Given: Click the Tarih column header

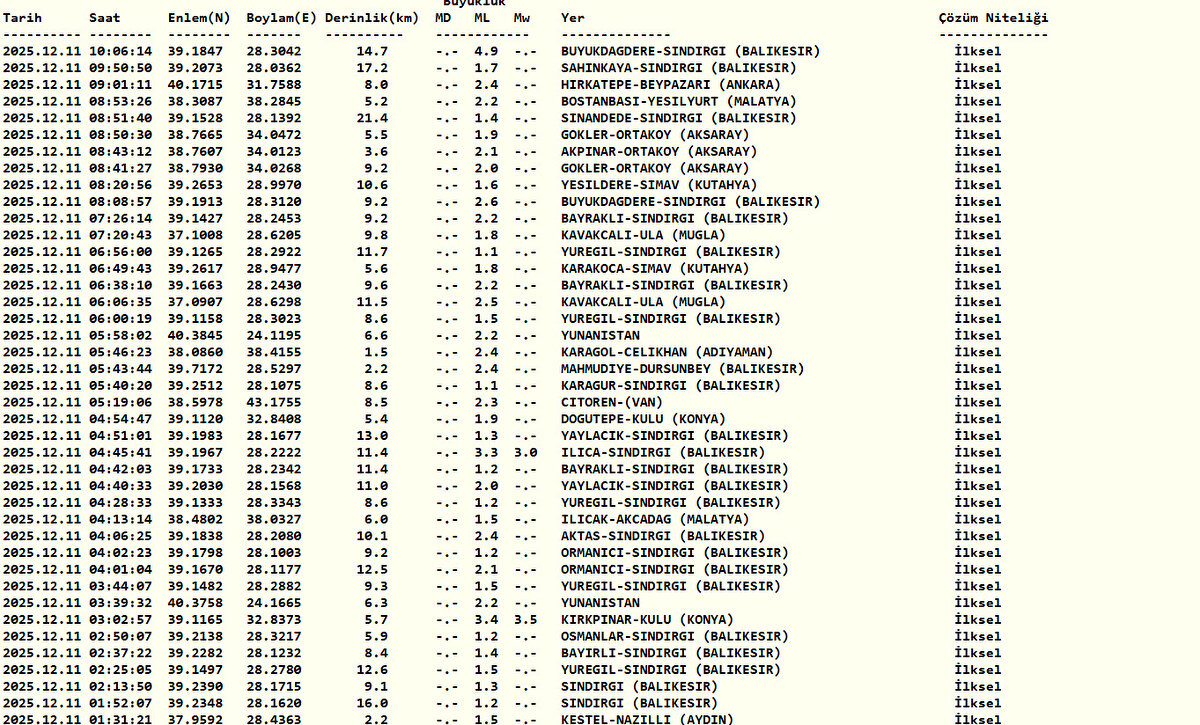Looking at the screenshot, I should (x=22, y=18).
